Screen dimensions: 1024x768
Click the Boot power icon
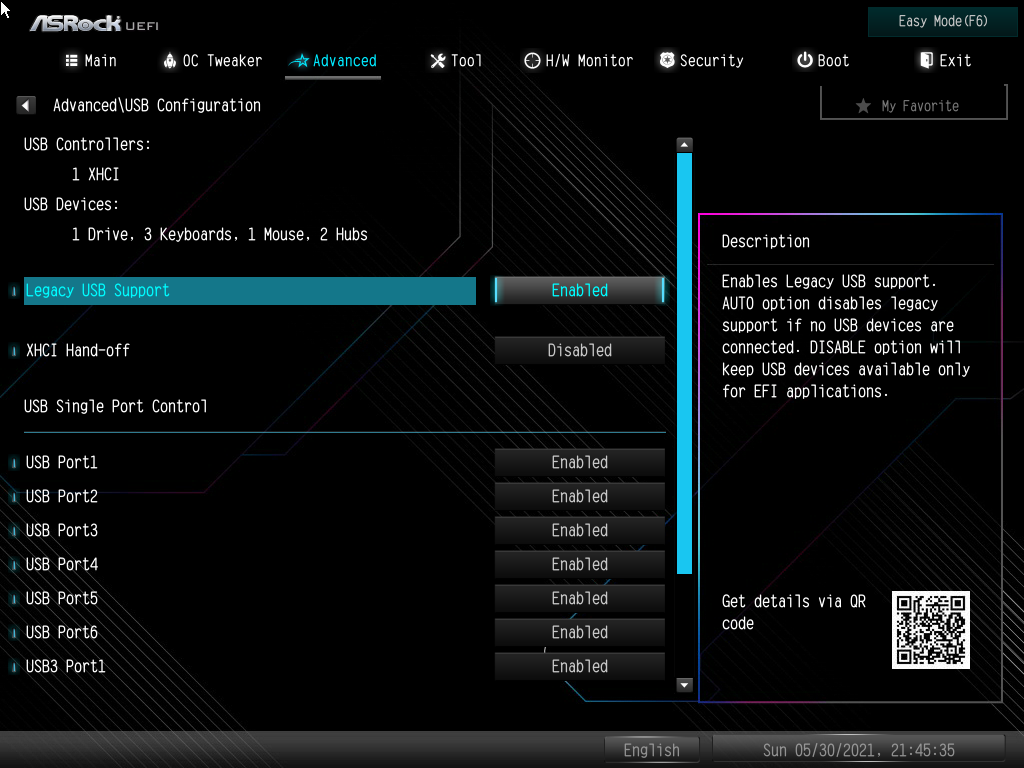[x=805, y=60]
